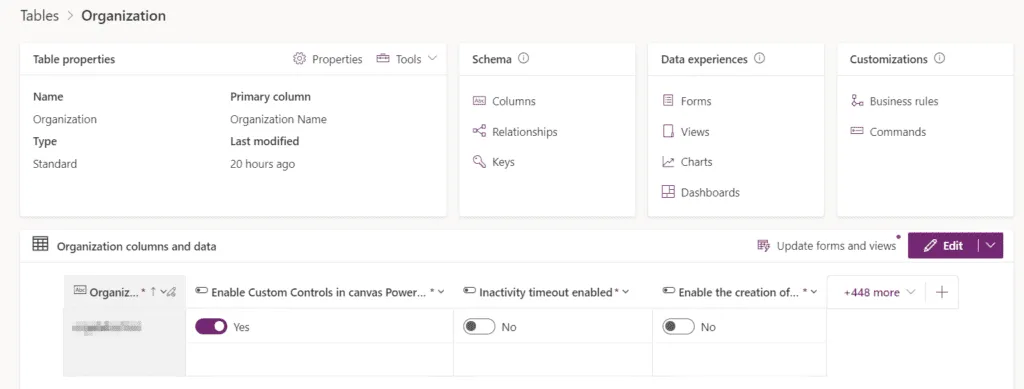The height and width of the screenshot is (389, 1024).
Task: Click the Organization columns and data heading
Action: [136, 246]
